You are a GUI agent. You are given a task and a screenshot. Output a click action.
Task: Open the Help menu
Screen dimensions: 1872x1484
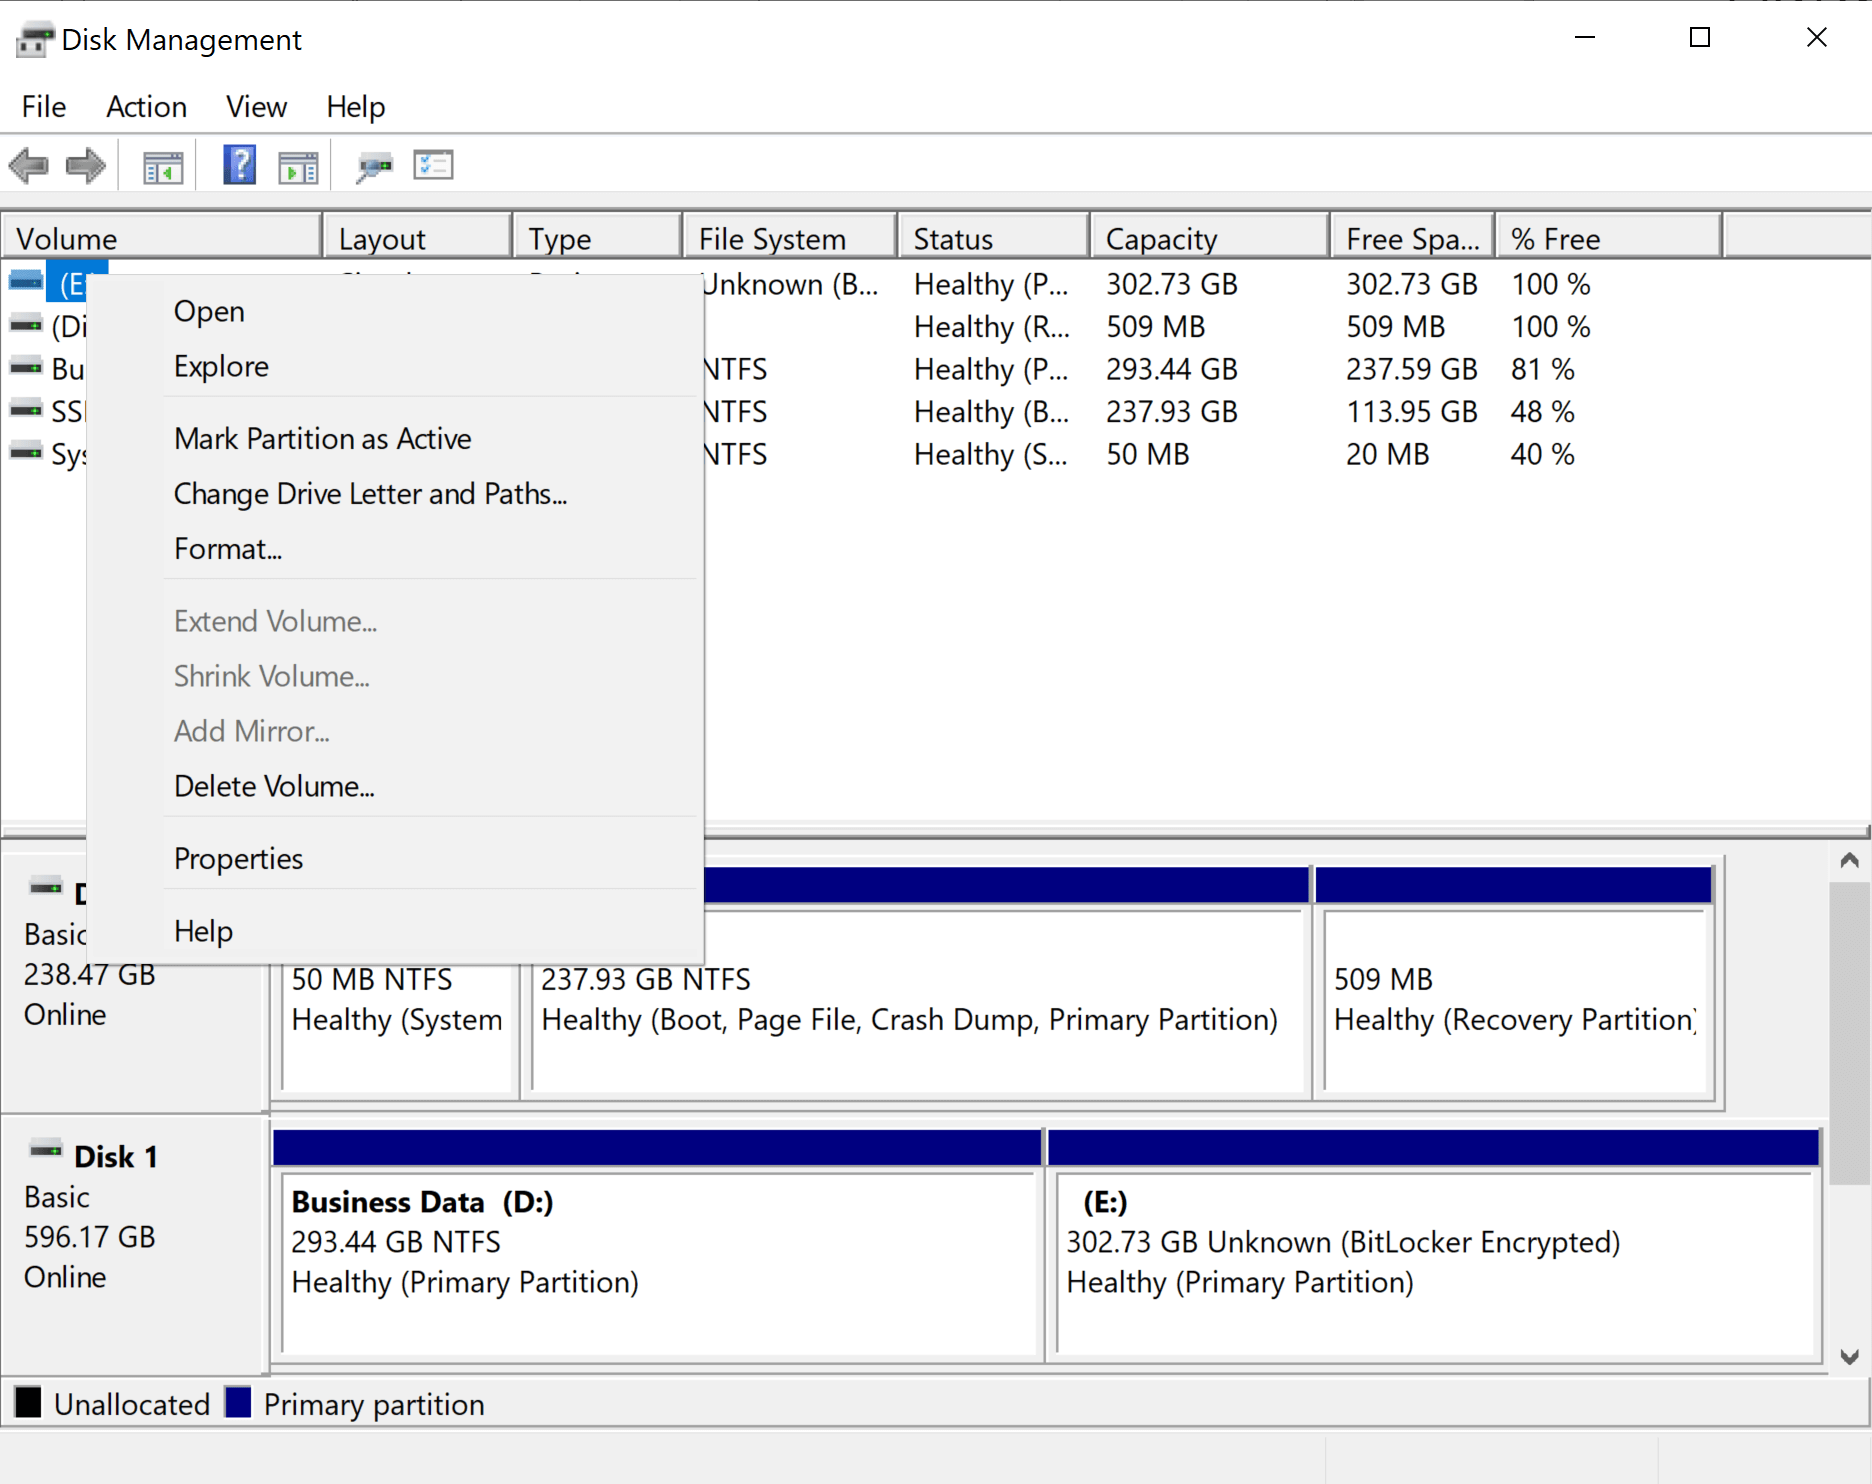(355, 107)
